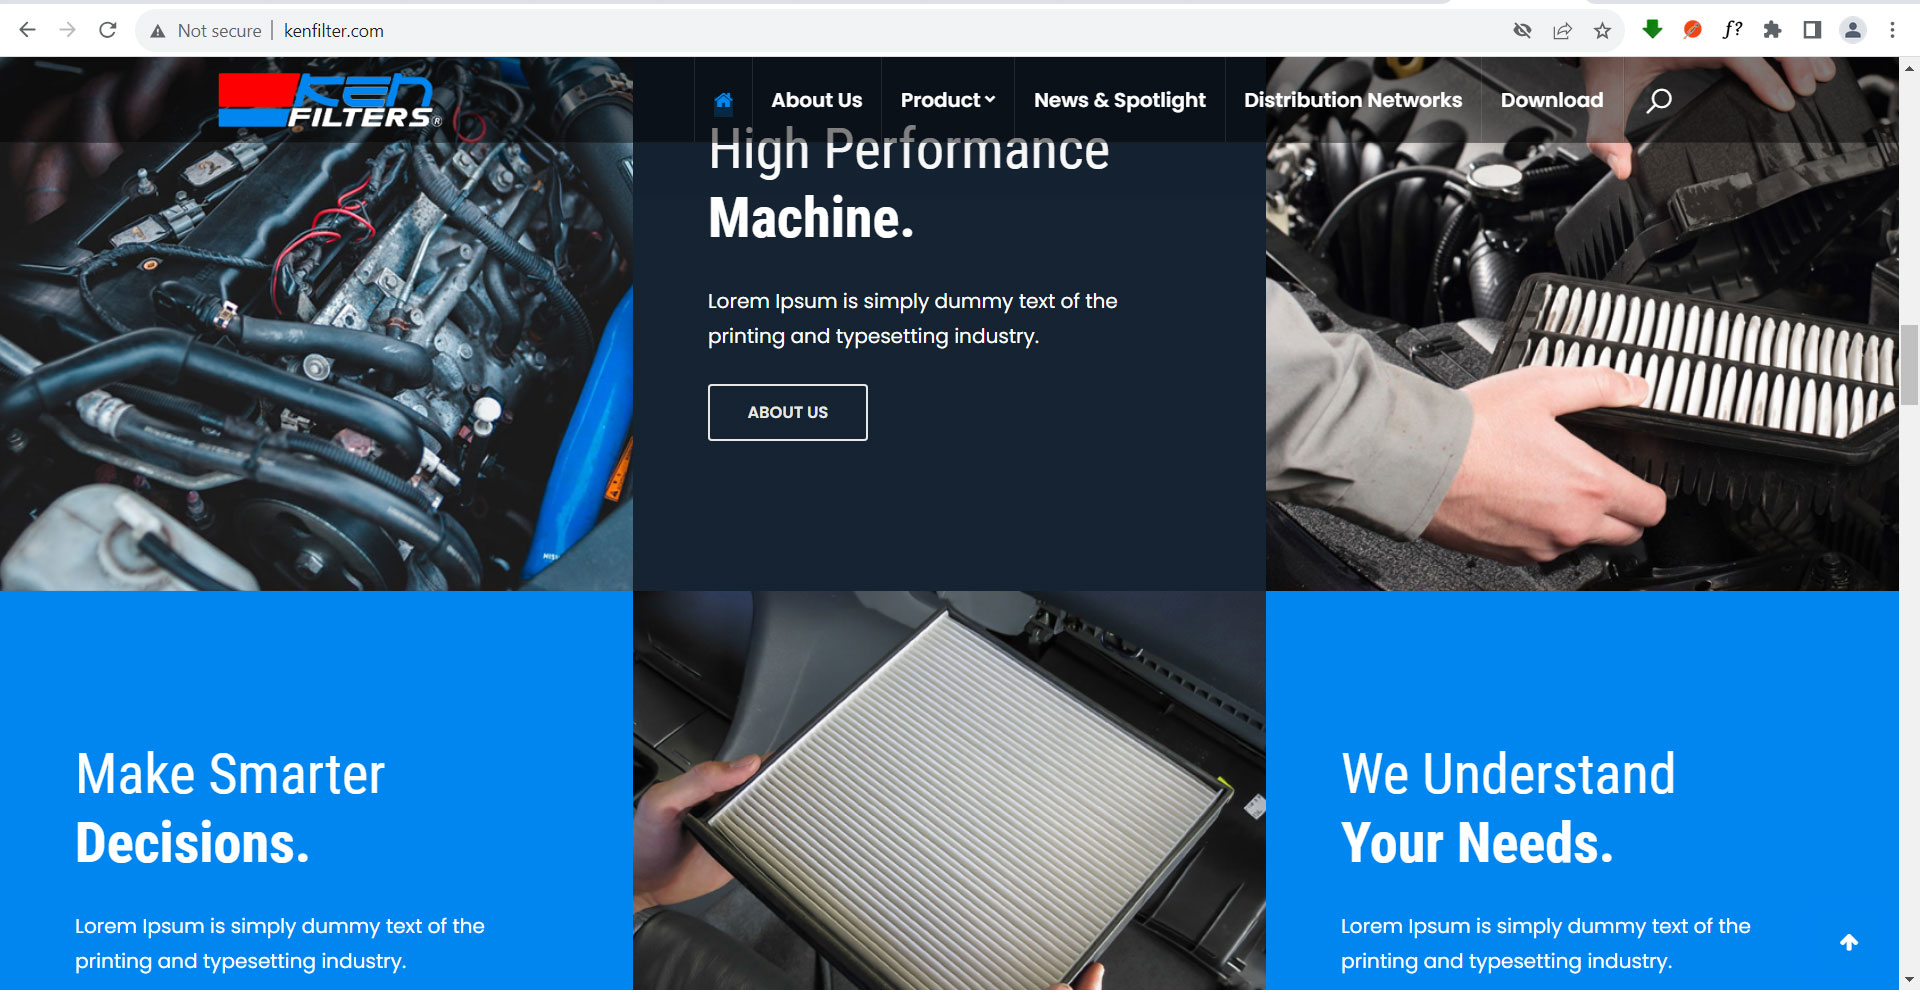Click the scroll-to-top arrow button
The width and height of the screenshot is (1920, 990).
pos(1849,942)
